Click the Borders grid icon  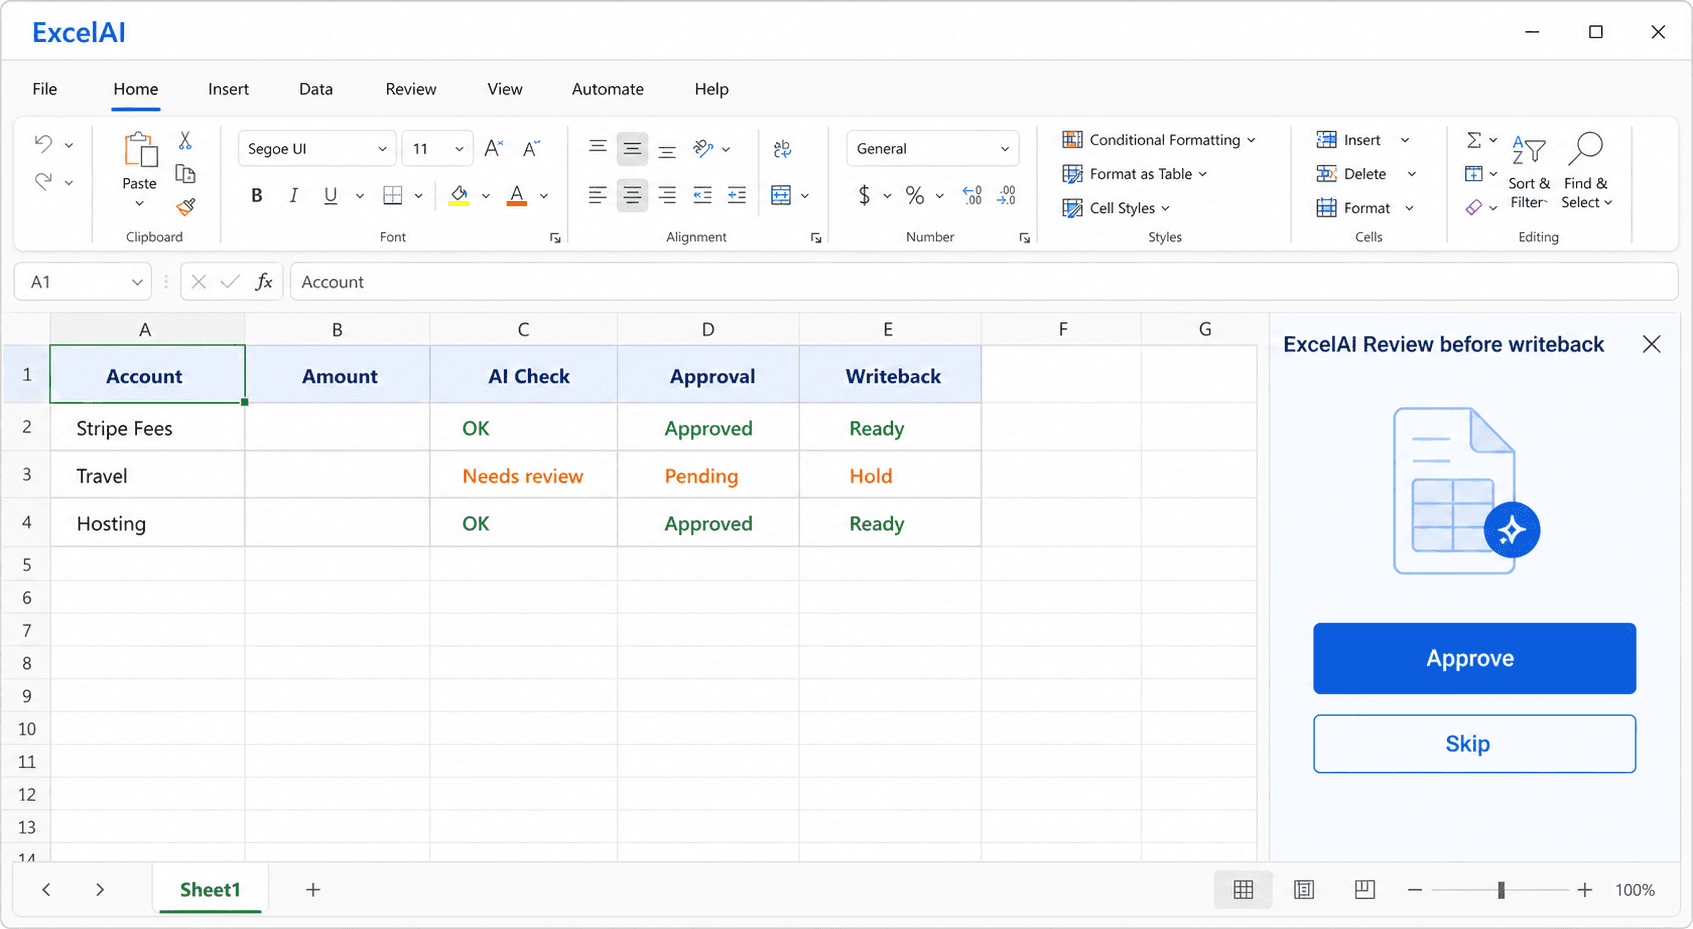coord(393,195)
